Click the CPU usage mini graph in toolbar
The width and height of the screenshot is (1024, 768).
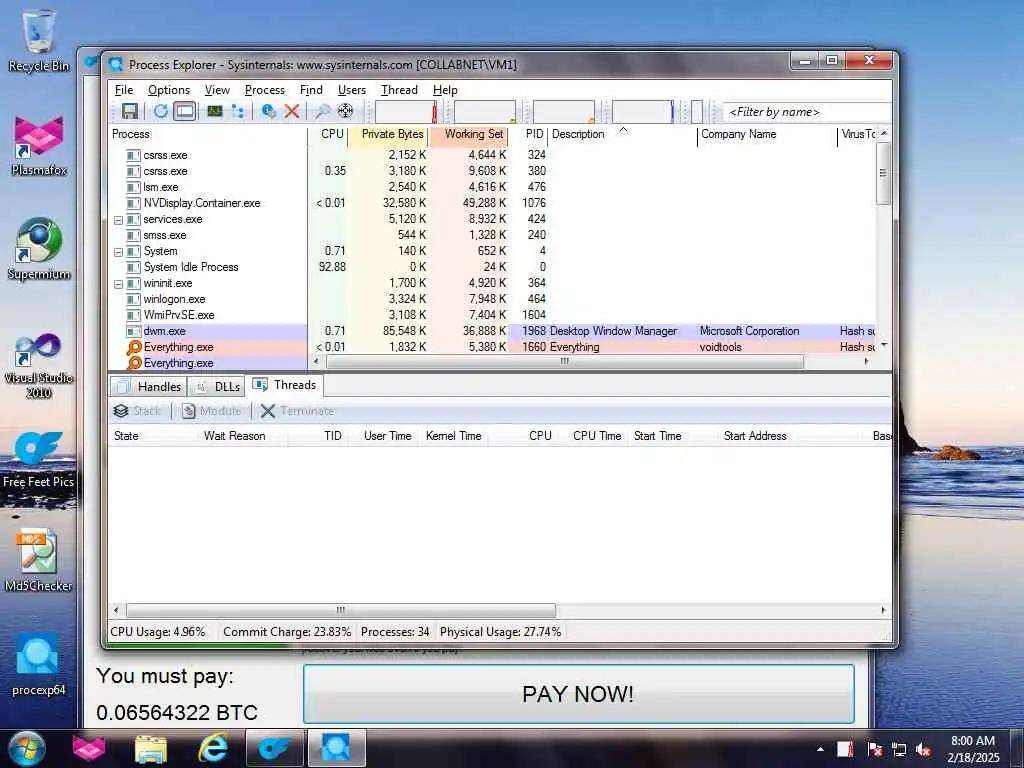406,112
